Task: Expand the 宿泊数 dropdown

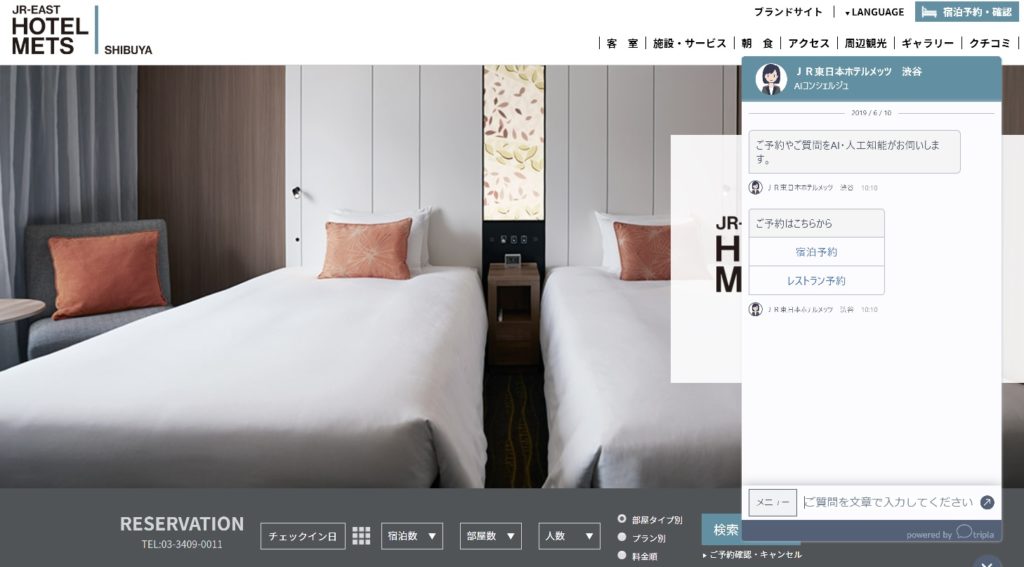Action: pyautogui.click(x=411, y=536)
